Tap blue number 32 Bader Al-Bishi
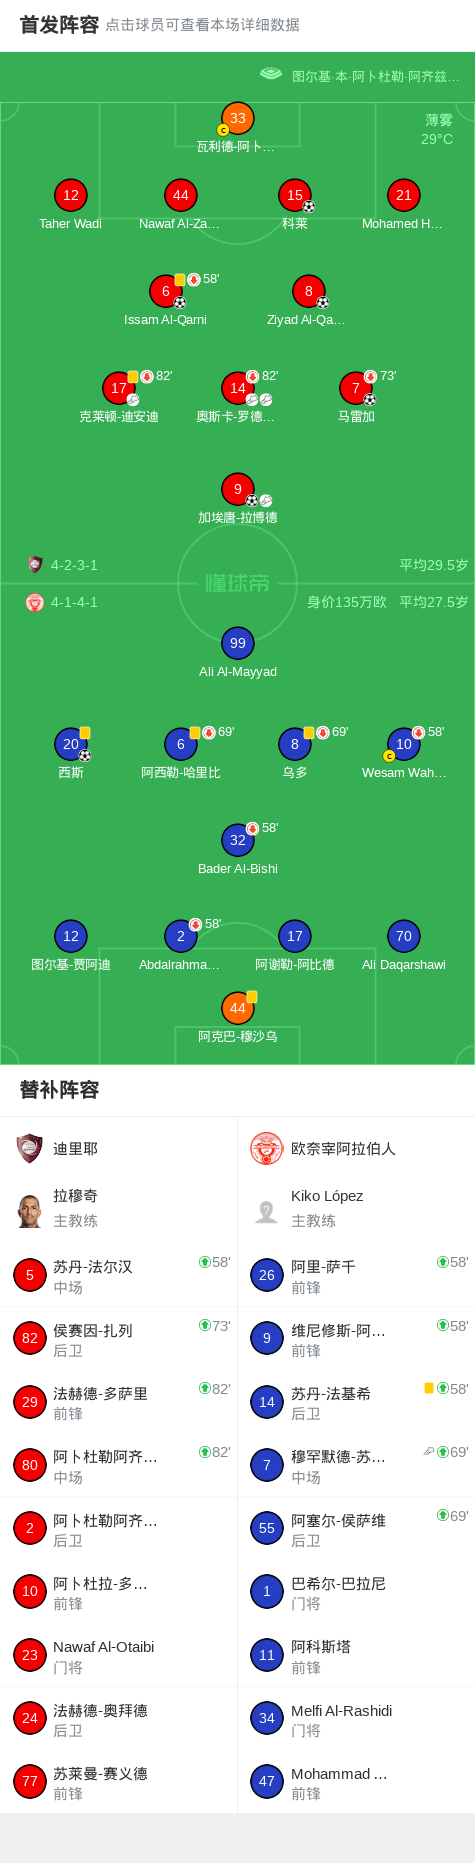The width and height of the screenshot is (475, 1863). click(238, 840)
